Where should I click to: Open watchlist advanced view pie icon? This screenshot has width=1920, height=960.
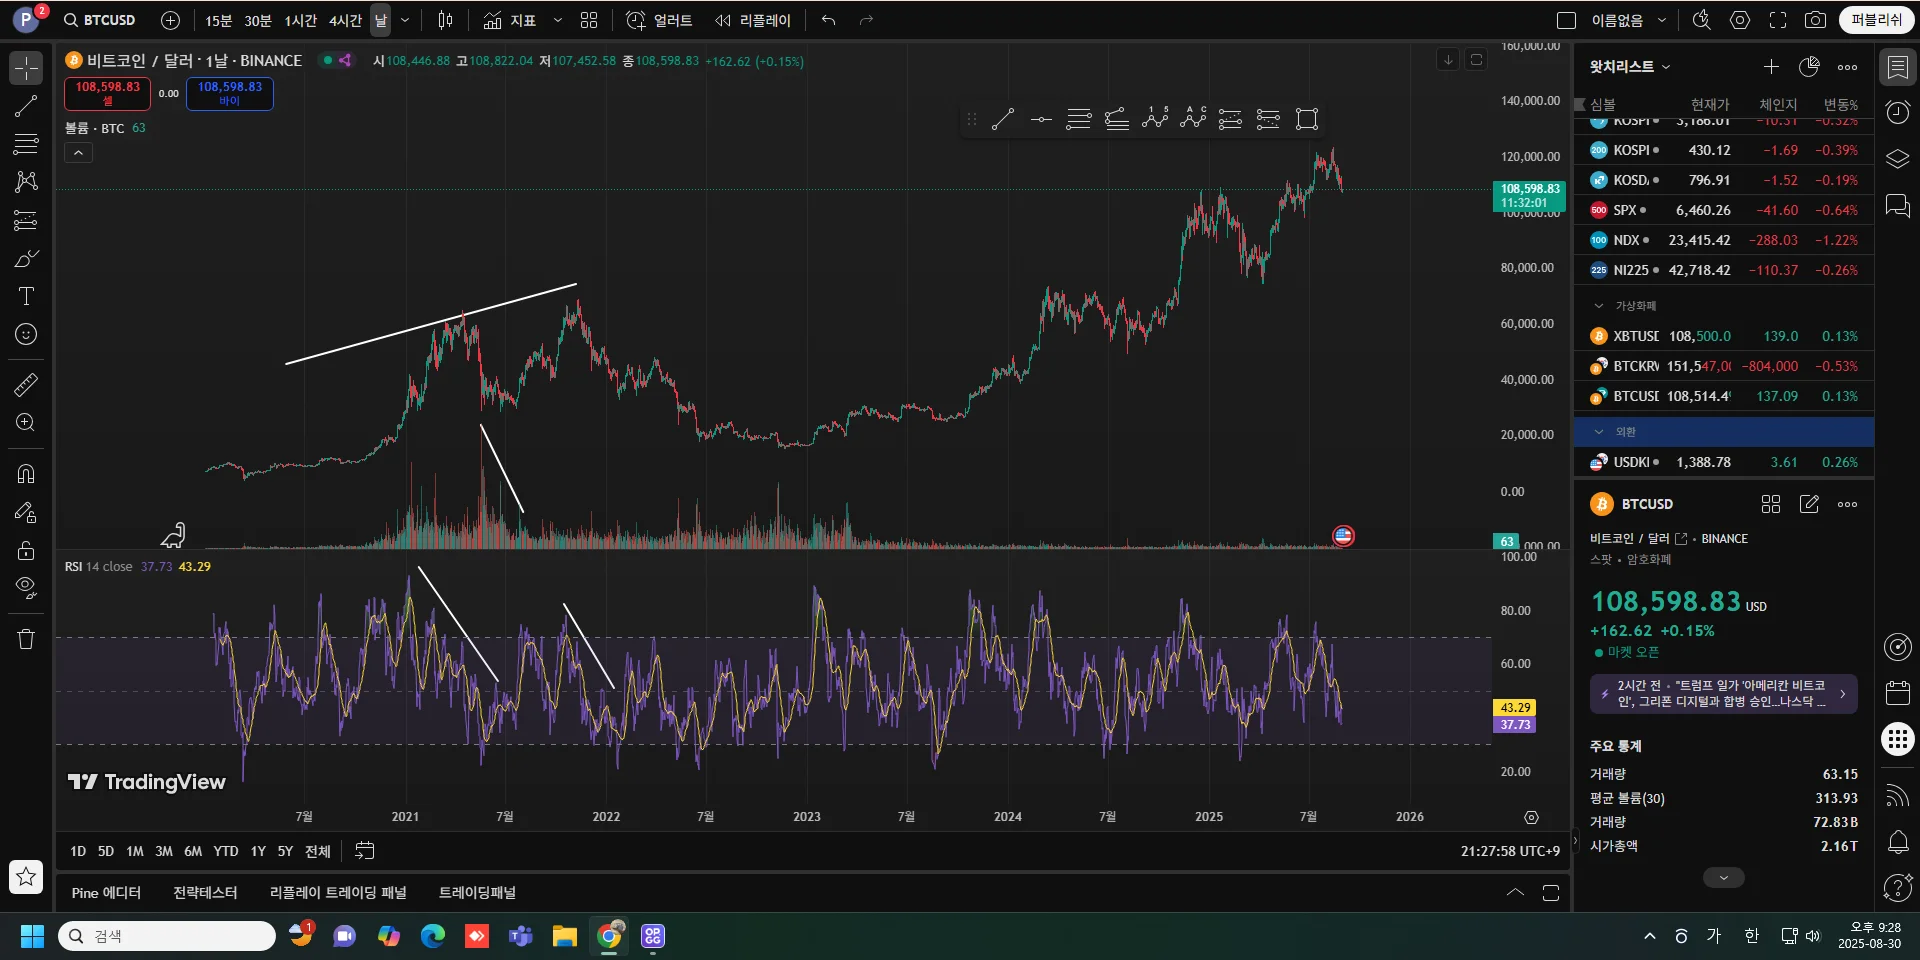click(1809, 67)
